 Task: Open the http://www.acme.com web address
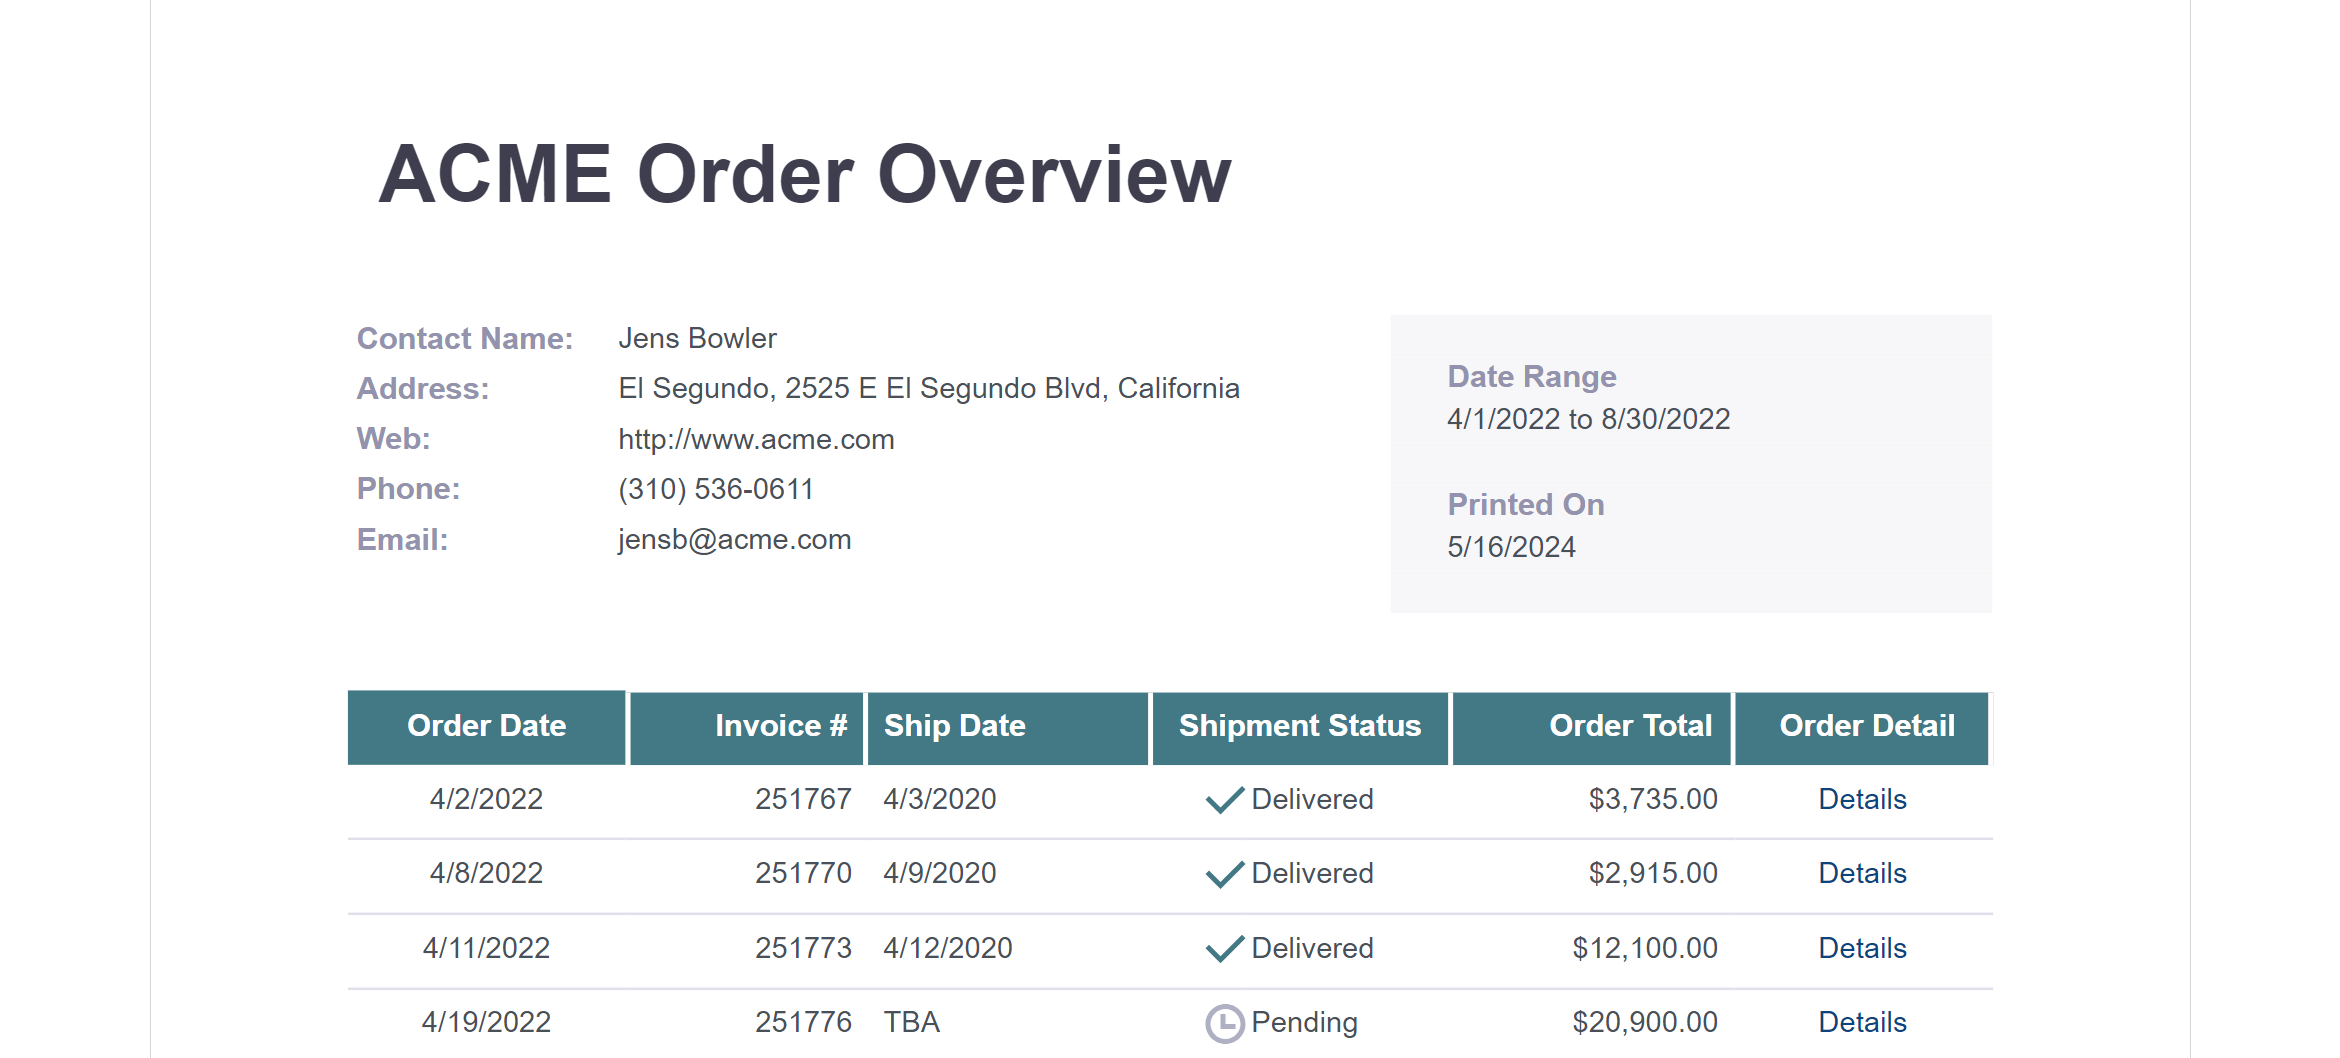(x=756, y=440)
